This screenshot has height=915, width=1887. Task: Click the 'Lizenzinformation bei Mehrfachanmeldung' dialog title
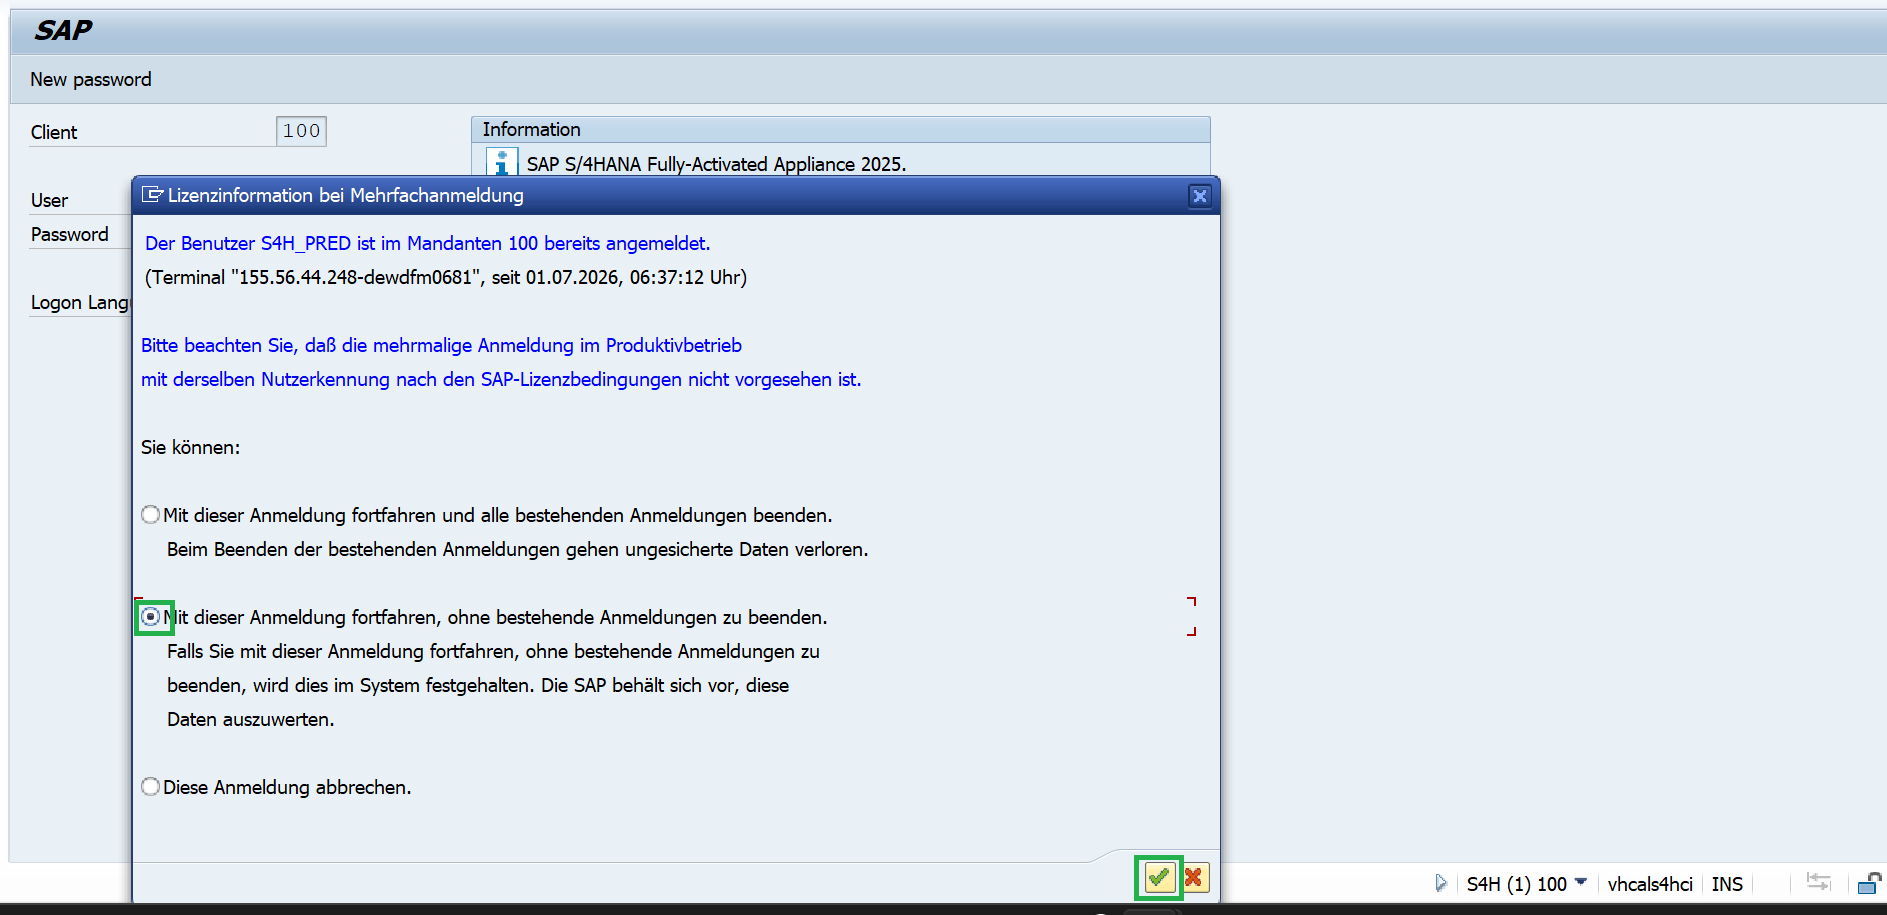[346, 195]
